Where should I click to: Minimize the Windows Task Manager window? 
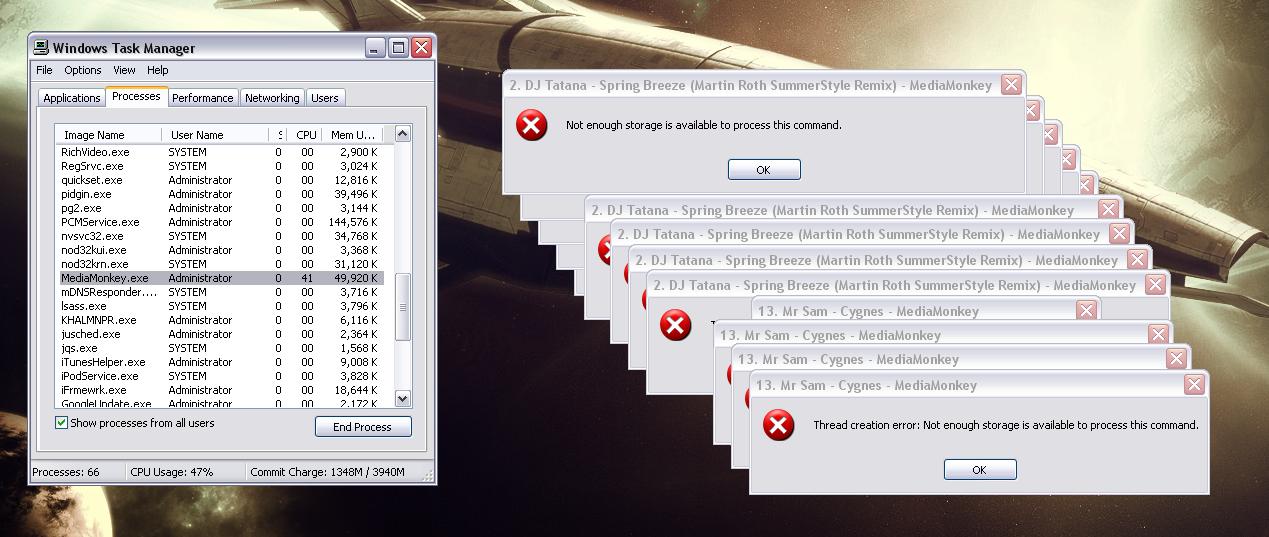click(x=375, y=47)
